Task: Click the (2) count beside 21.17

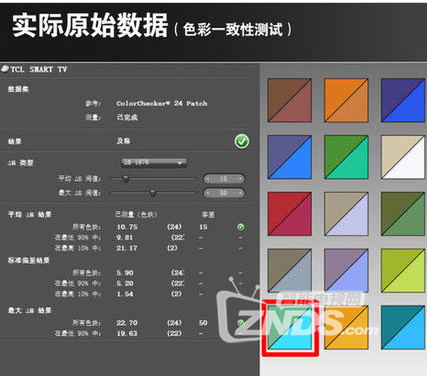Action: [x=172, y=248]
